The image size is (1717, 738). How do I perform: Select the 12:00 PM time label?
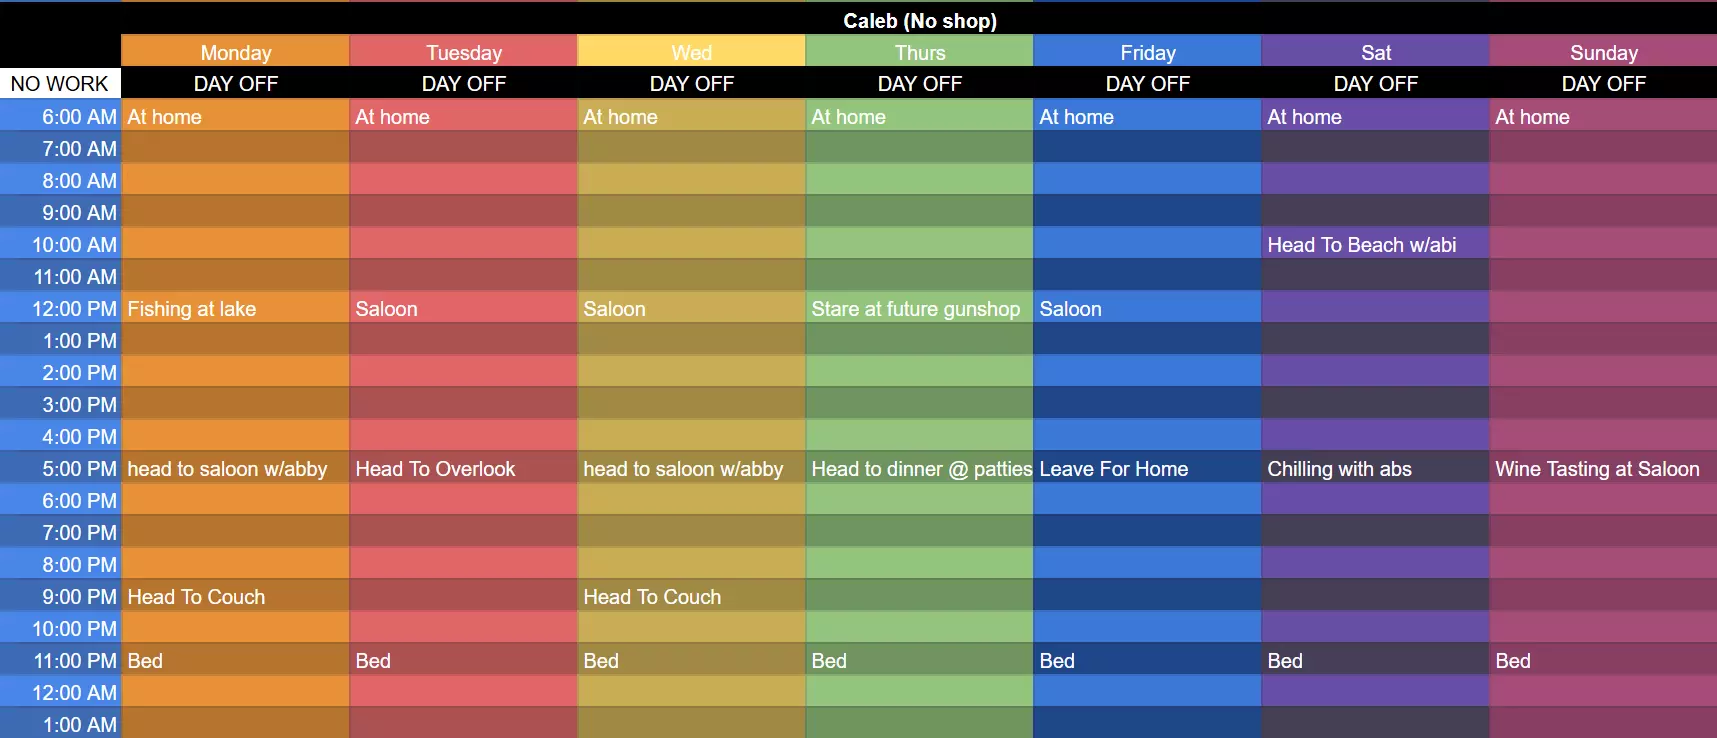tap(61, 309)
